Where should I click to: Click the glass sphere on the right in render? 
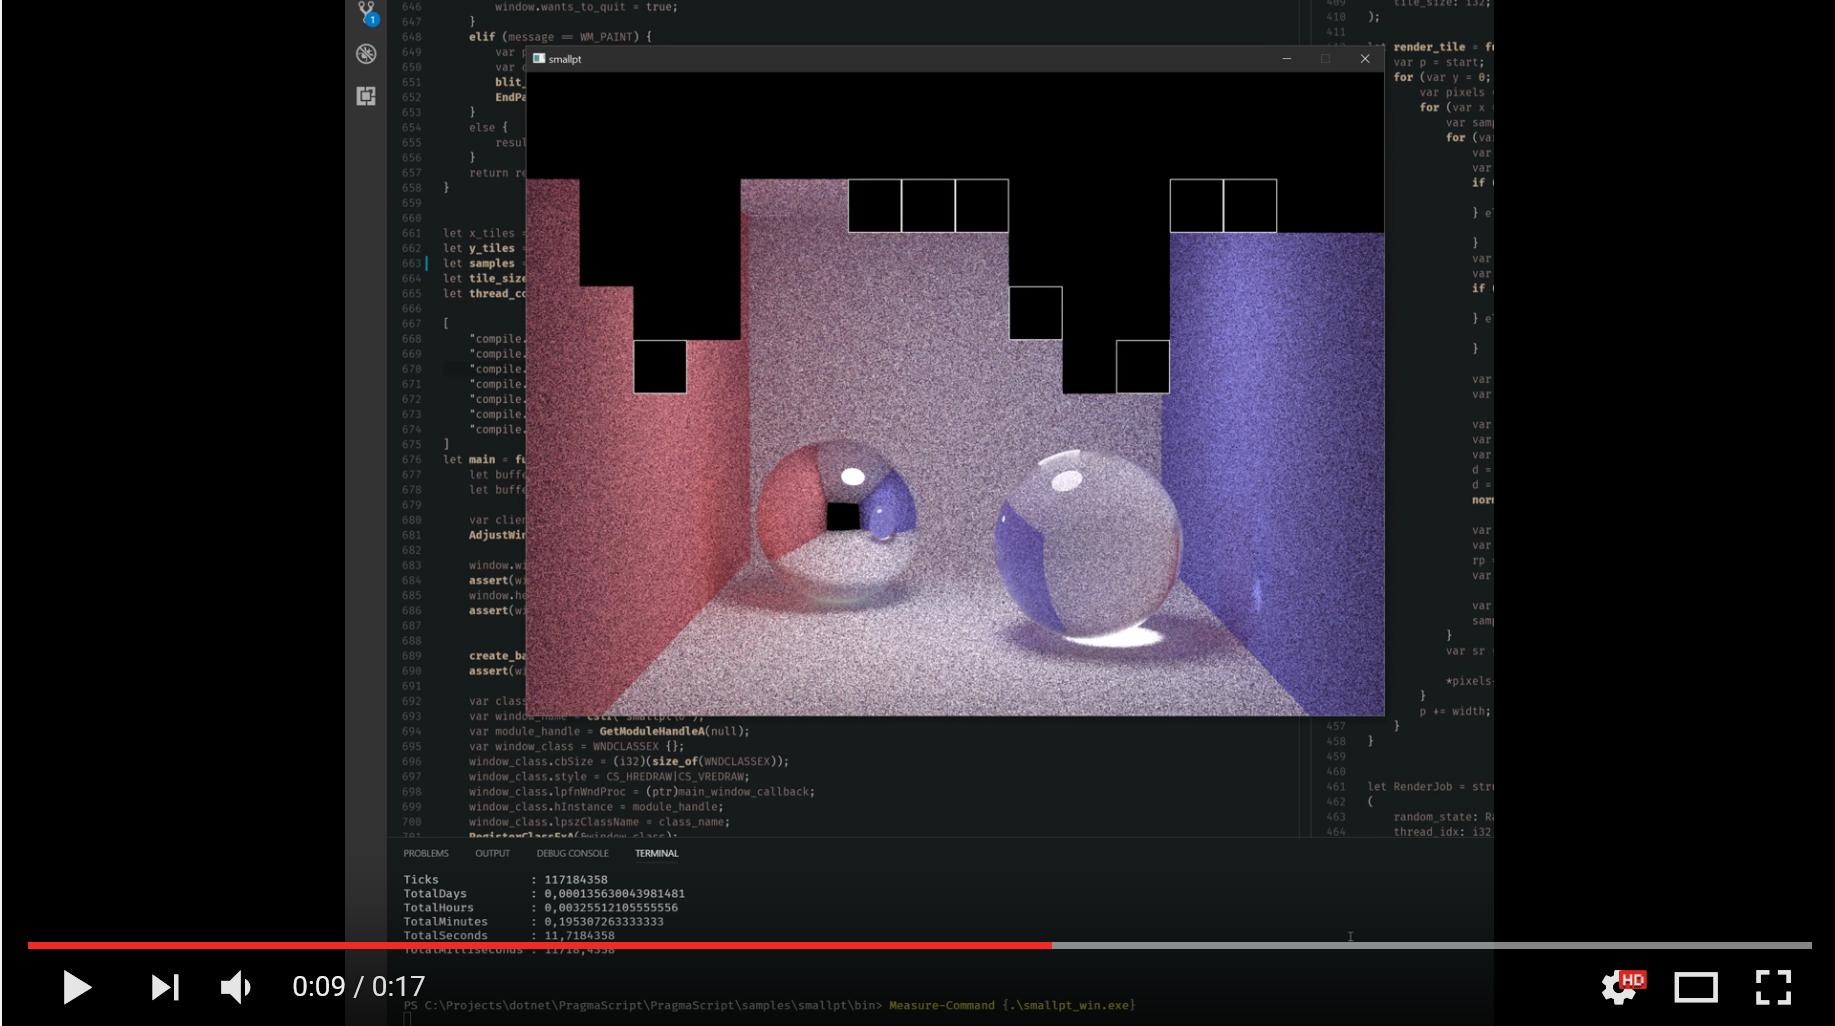1088,545
